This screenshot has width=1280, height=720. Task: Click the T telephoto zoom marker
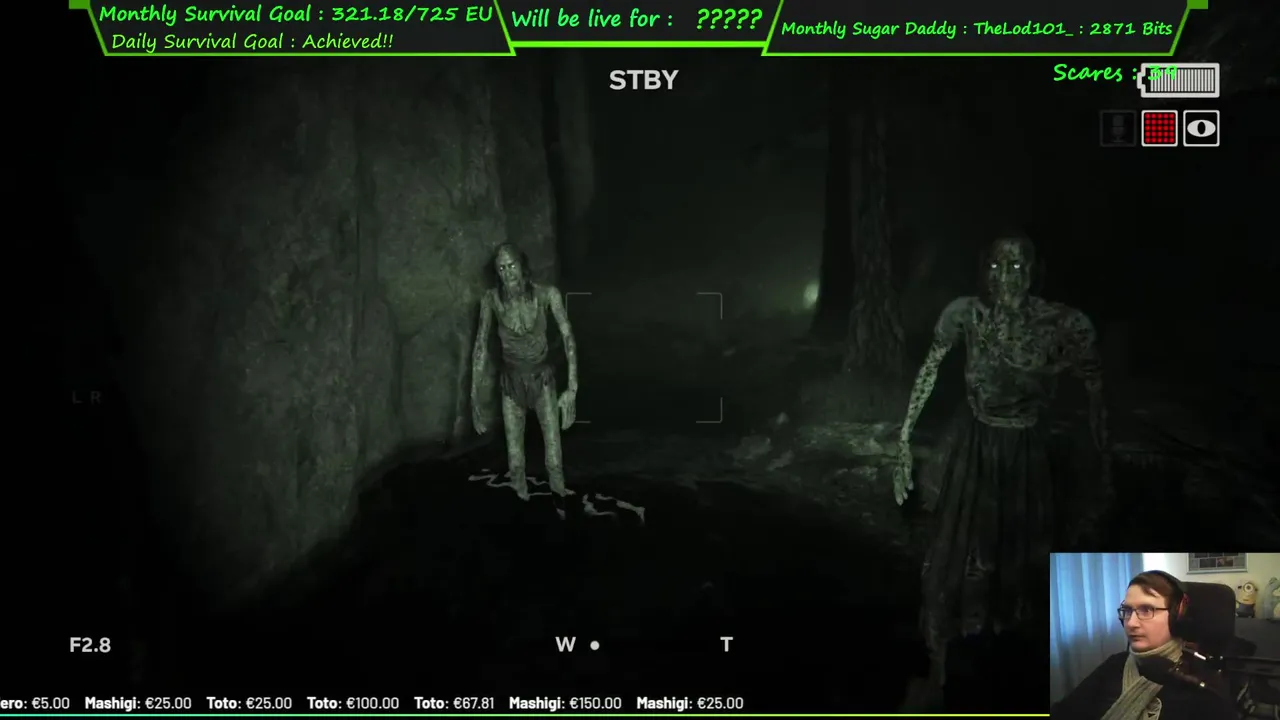[727, 645]
